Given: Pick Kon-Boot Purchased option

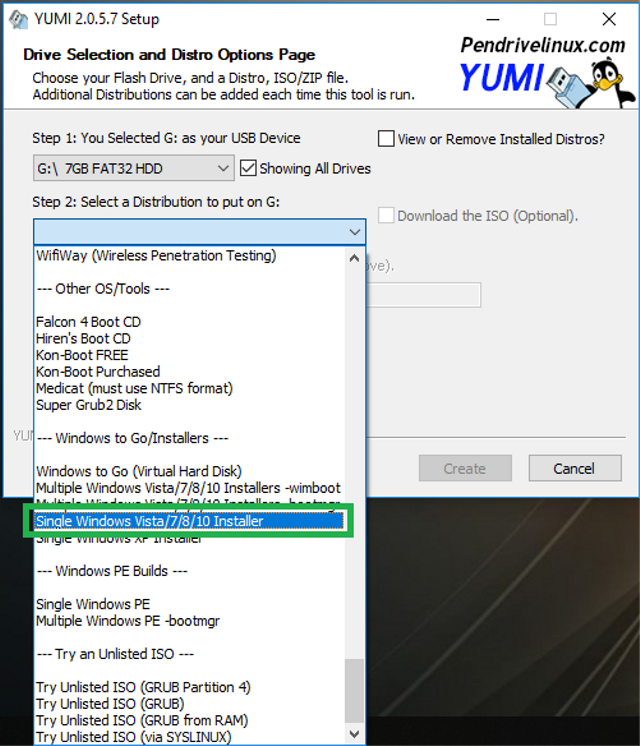Looking at the screenshot, I should [x=98, y=372].
